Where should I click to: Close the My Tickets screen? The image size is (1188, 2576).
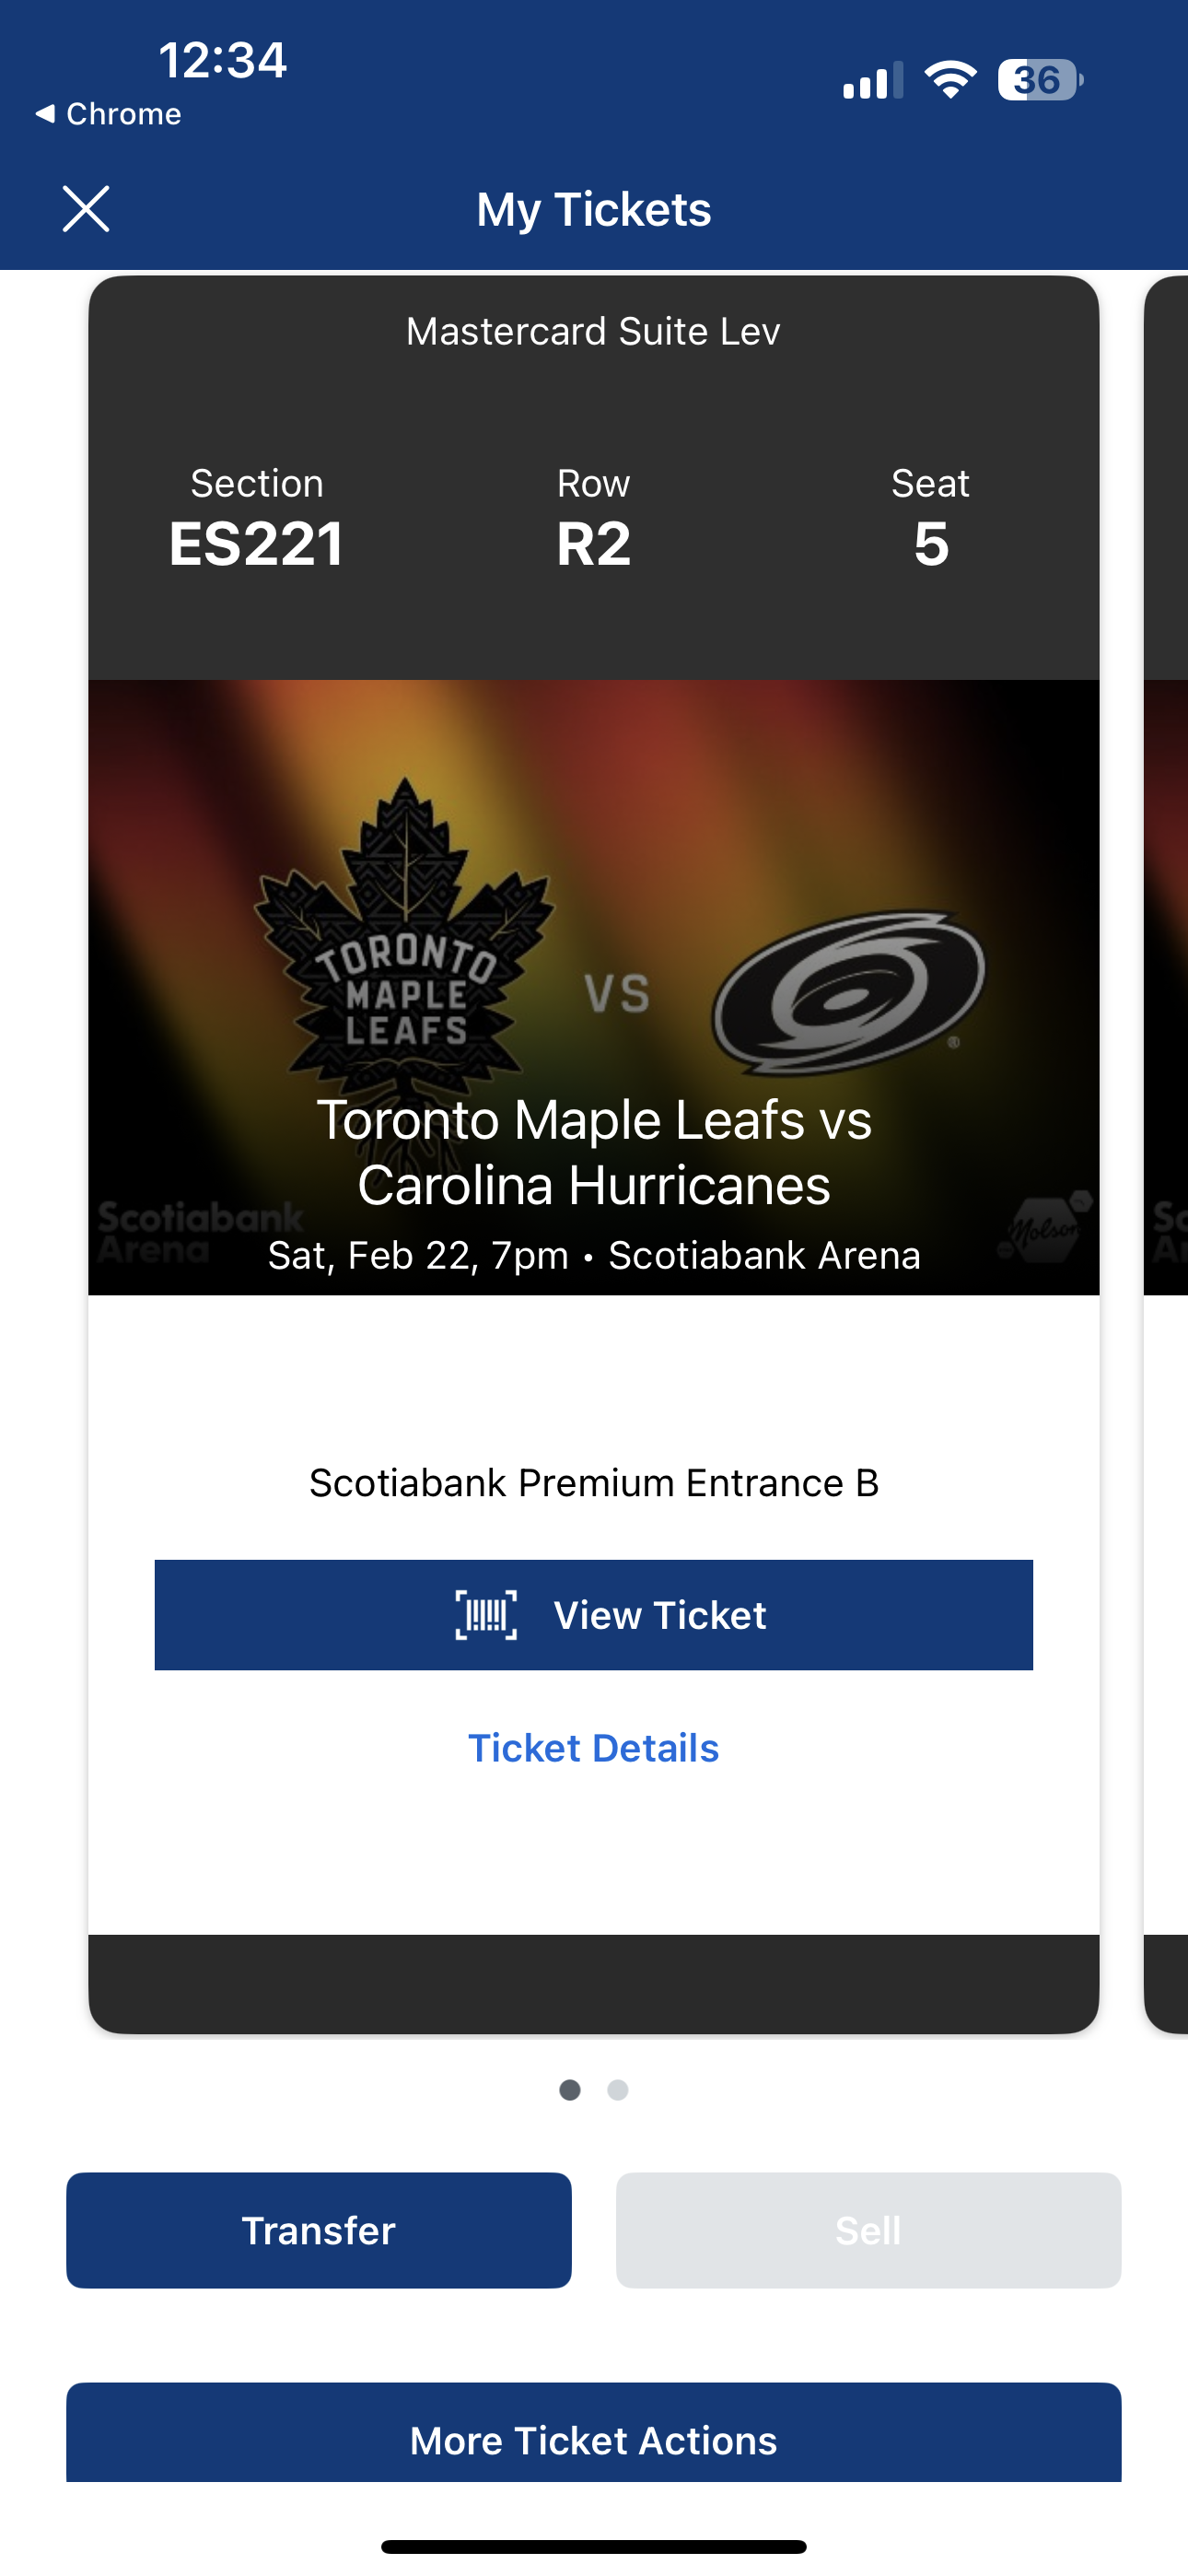[86, 209]
